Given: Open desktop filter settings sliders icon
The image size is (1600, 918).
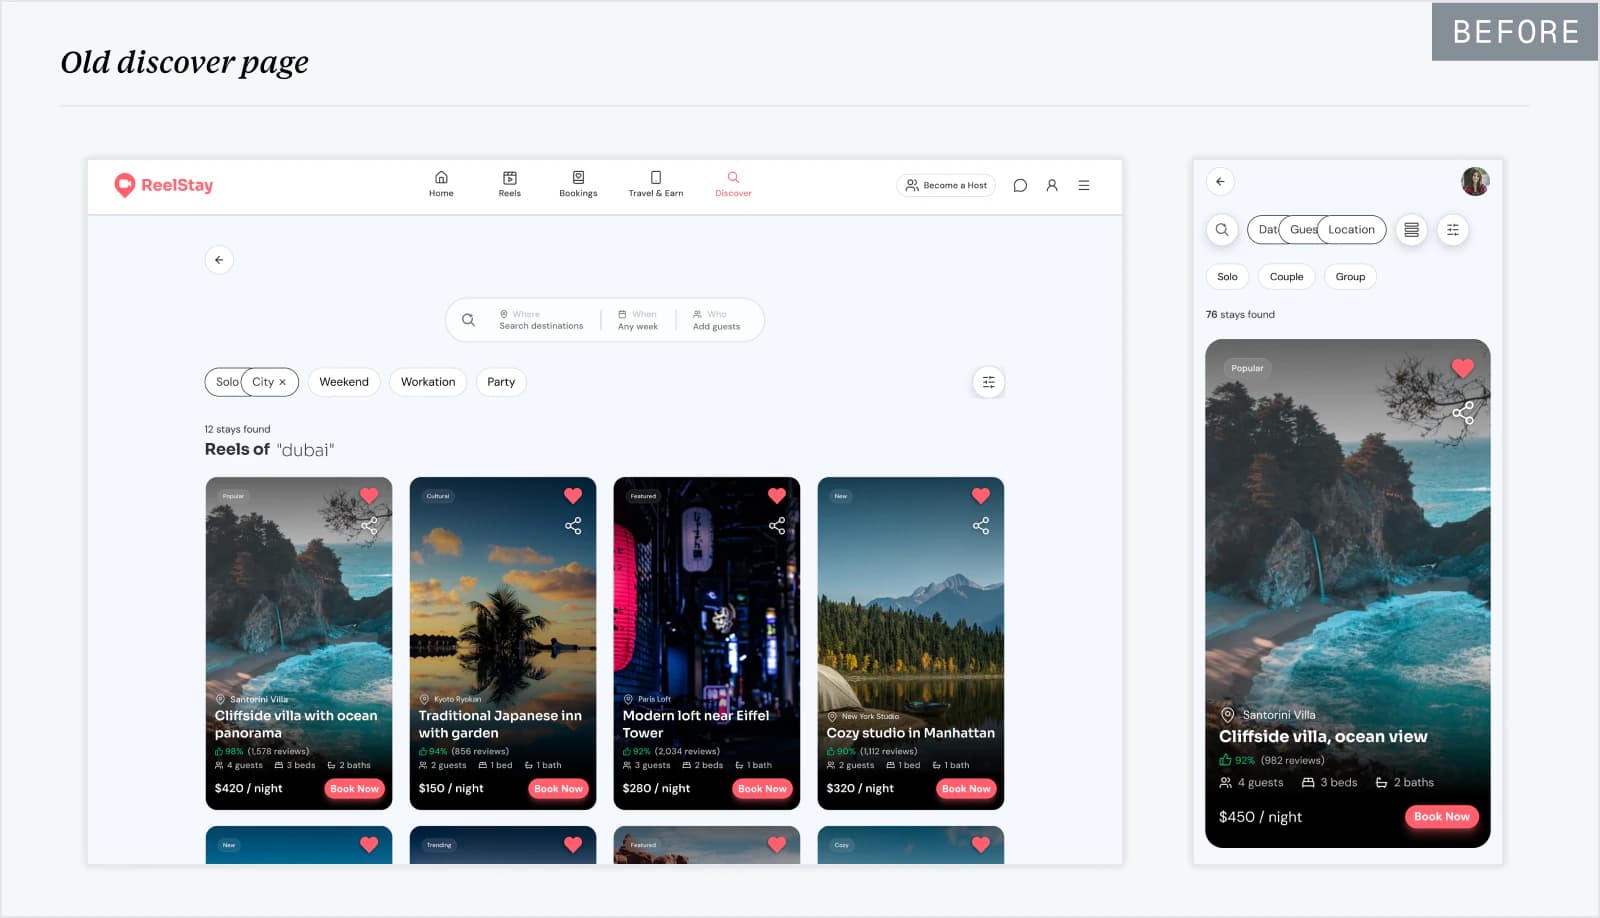Looking at the screenshot, I should click(x=988, y=382).
